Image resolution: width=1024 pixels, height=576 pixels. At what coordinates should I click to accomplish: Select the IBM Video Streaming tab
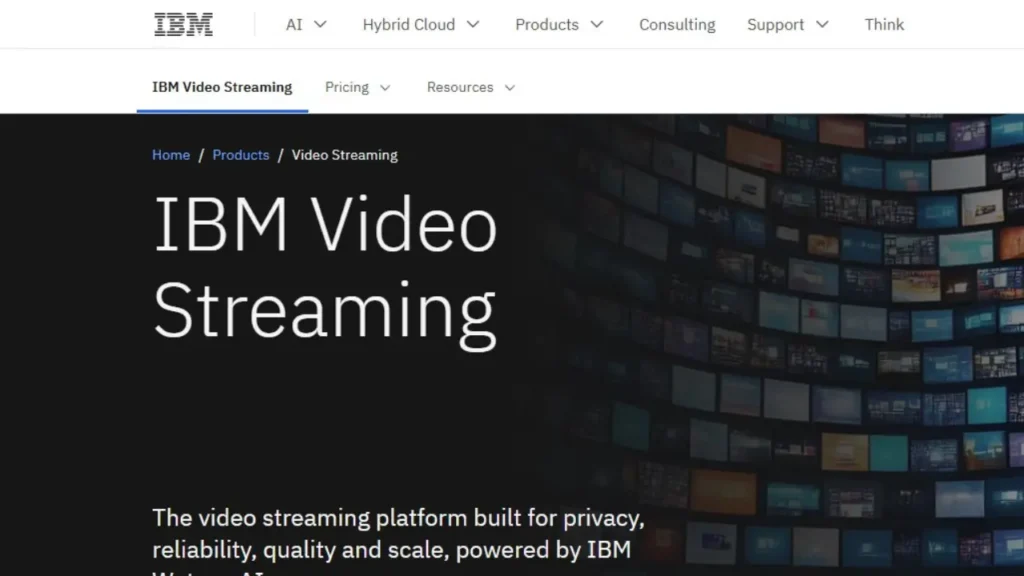point(222,88)
